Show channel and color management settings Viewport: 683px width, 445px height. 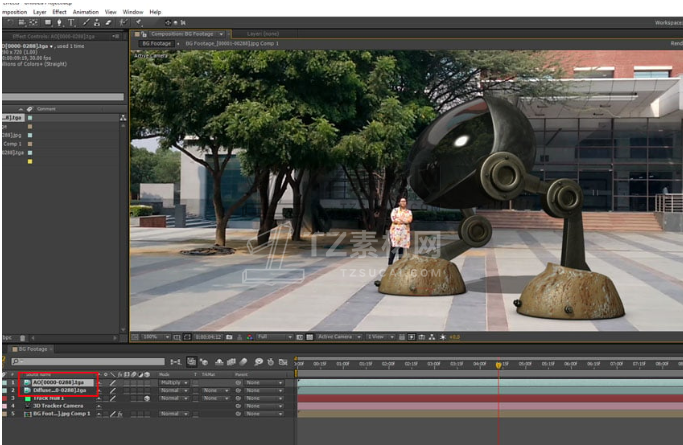250,337
